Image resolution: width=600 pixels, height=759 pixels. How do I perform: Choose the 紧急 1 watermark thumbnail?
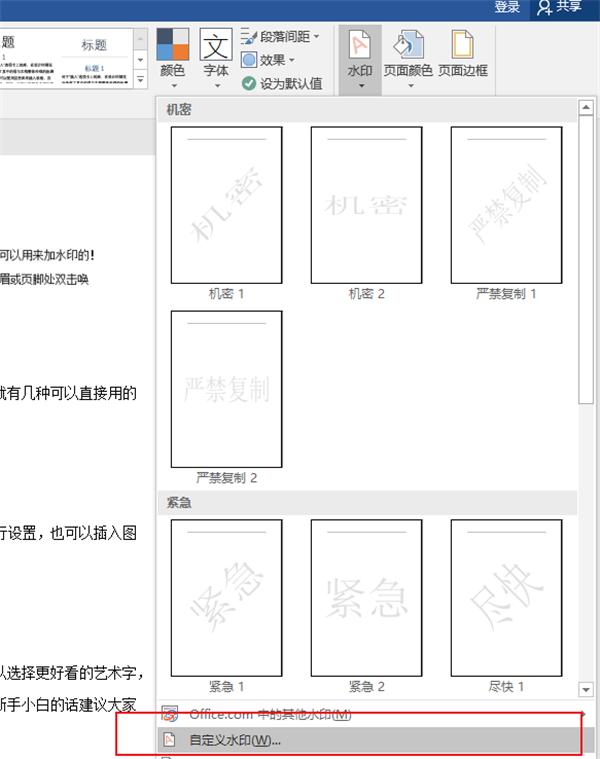tap(226, 598)
